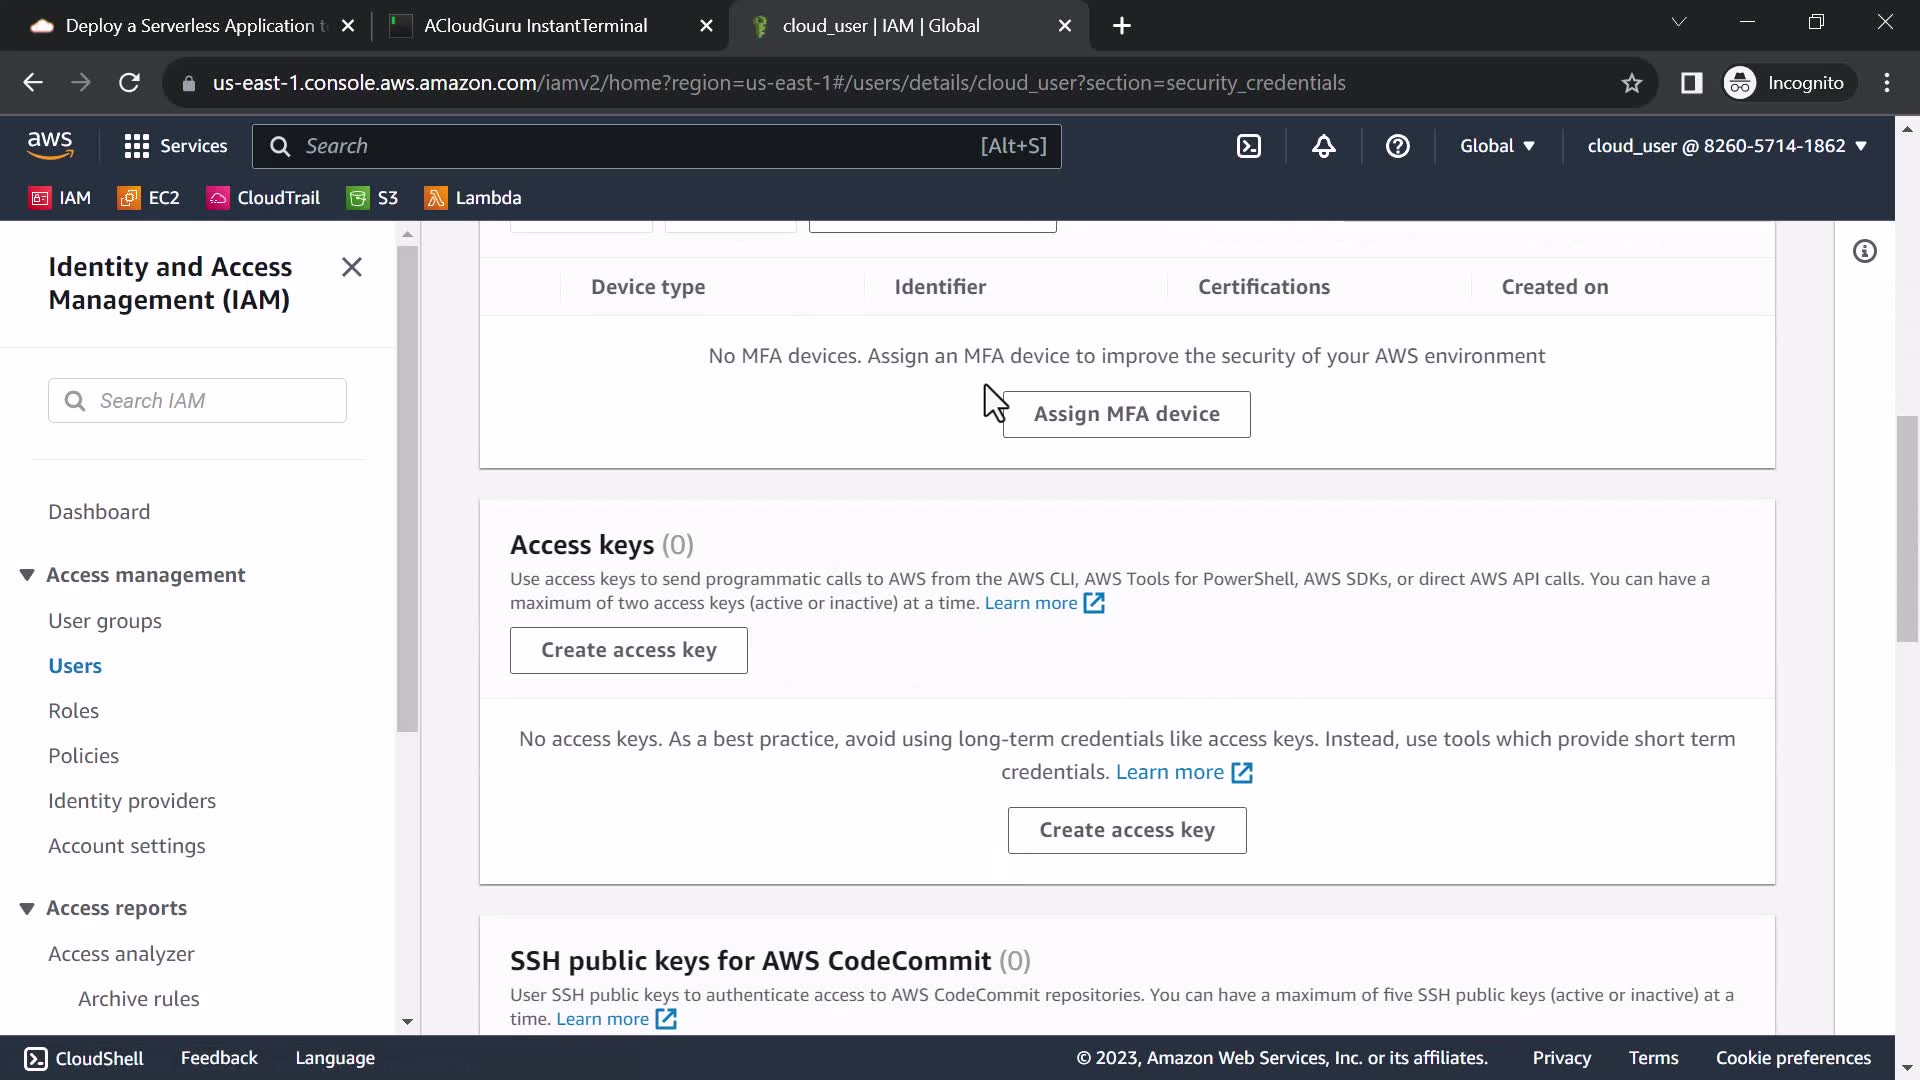This screenshot has width=1920, height=1080.
Task: Switch to the ACloudGuru InstantTerminal tab
Action: [x=535, y=26]
